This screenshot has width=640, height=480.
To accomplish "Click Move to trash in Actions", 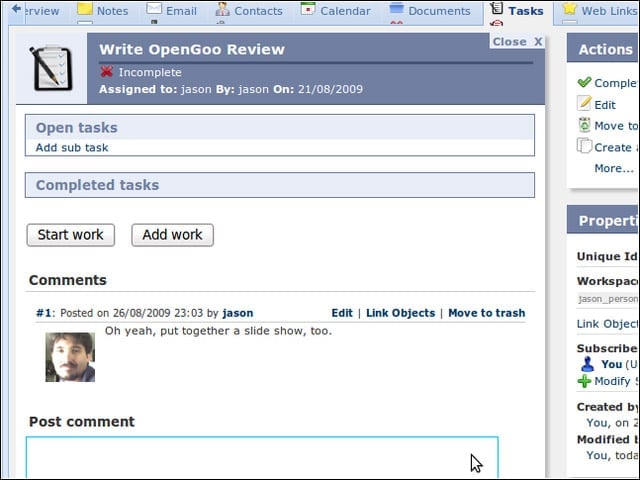I will (616, 126).
